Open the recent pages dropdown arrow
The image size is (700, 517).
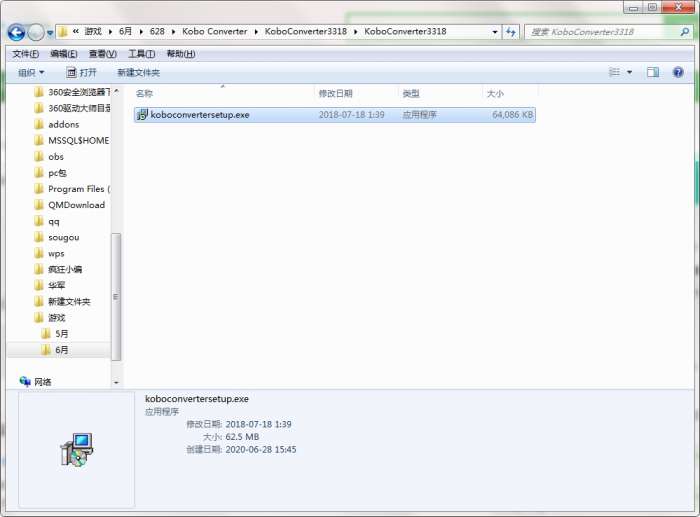(x=50, y=33)
